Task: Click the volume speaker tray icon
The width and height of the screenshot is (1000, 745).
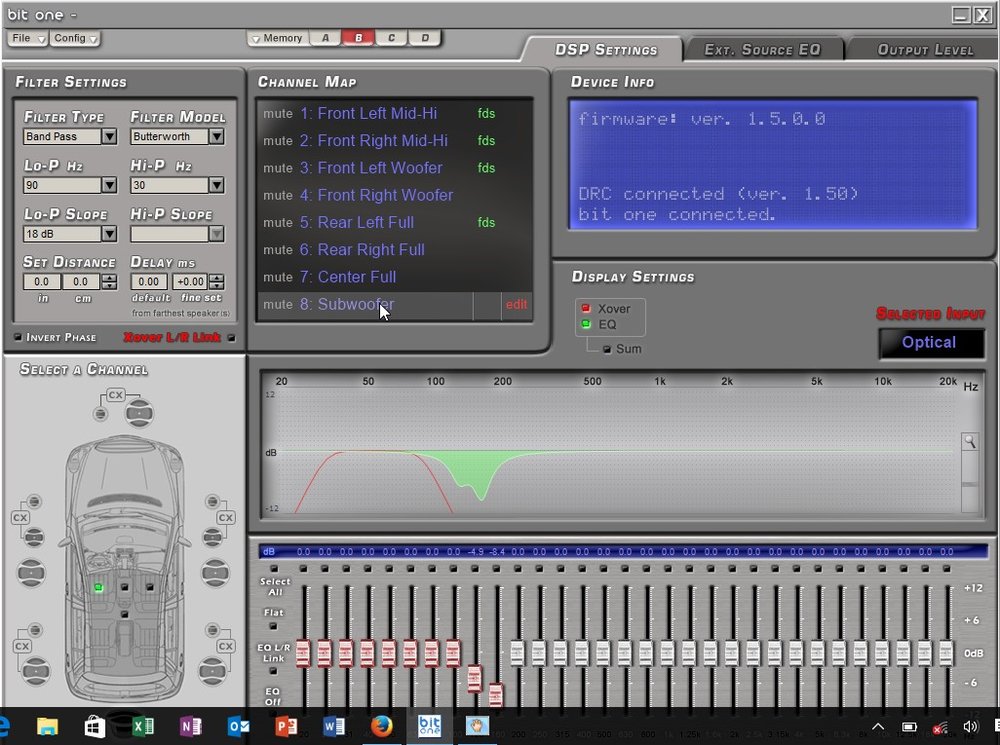Action: 970,727
